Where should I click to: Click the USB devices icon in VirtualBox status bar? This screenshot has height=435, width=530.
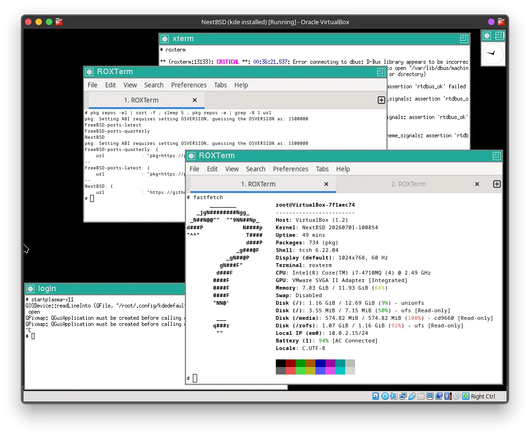tap(412, 396)
